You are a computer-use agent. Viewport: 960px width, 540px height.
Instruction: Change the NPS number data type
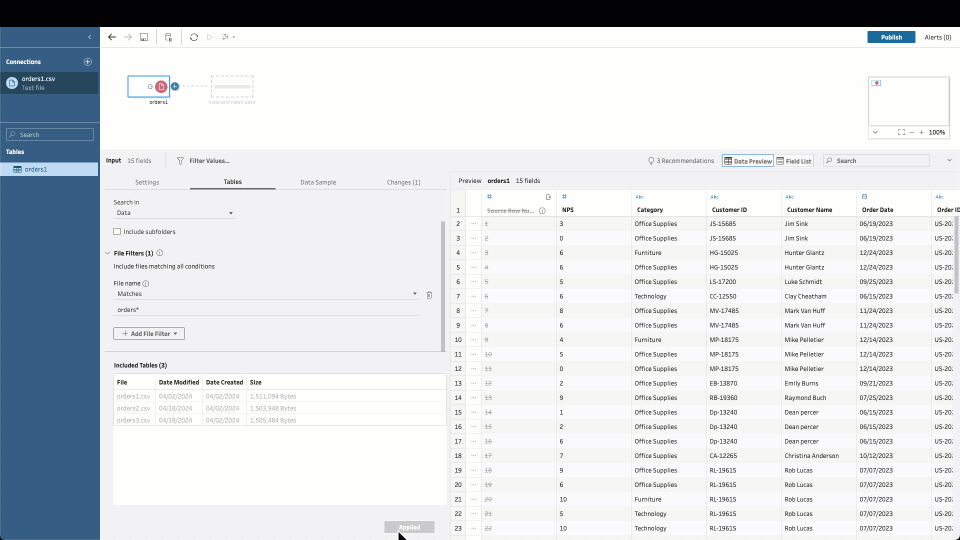(x=564, y=197)
